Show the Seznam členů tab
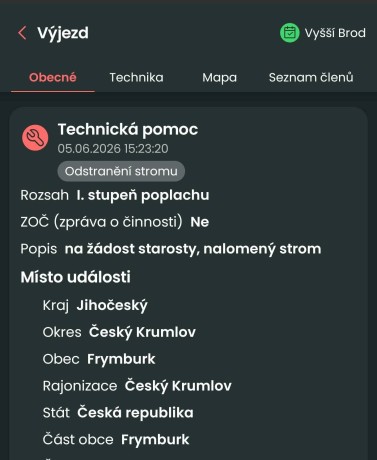This screenshot has height=460, width=377. pos(311,77)
